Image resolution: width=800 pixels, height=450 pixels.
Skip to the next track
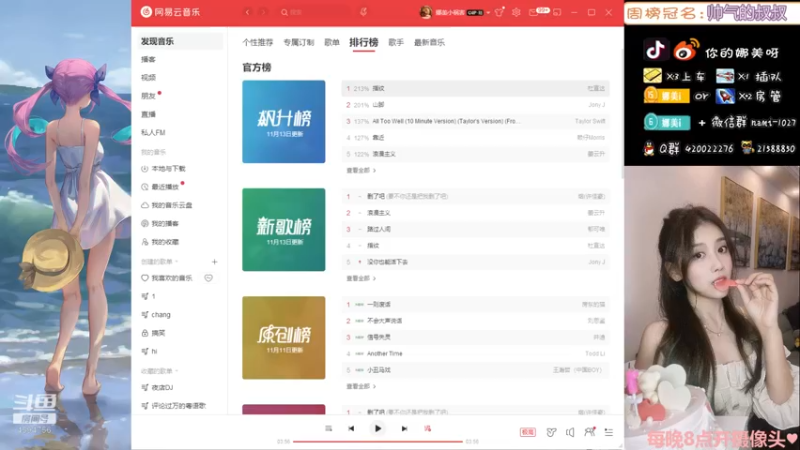click(404, 429)
